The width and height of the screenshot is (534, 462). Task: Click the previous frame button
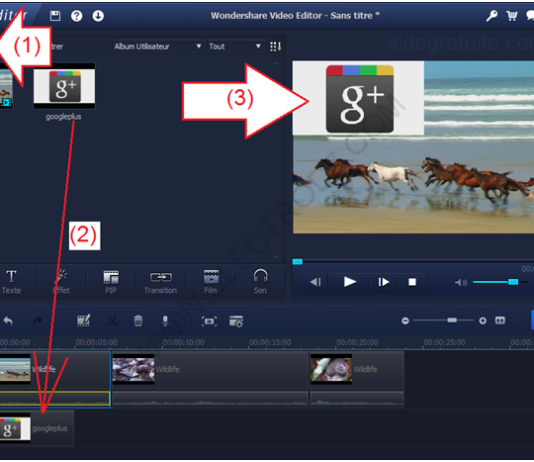pos(315,282)
